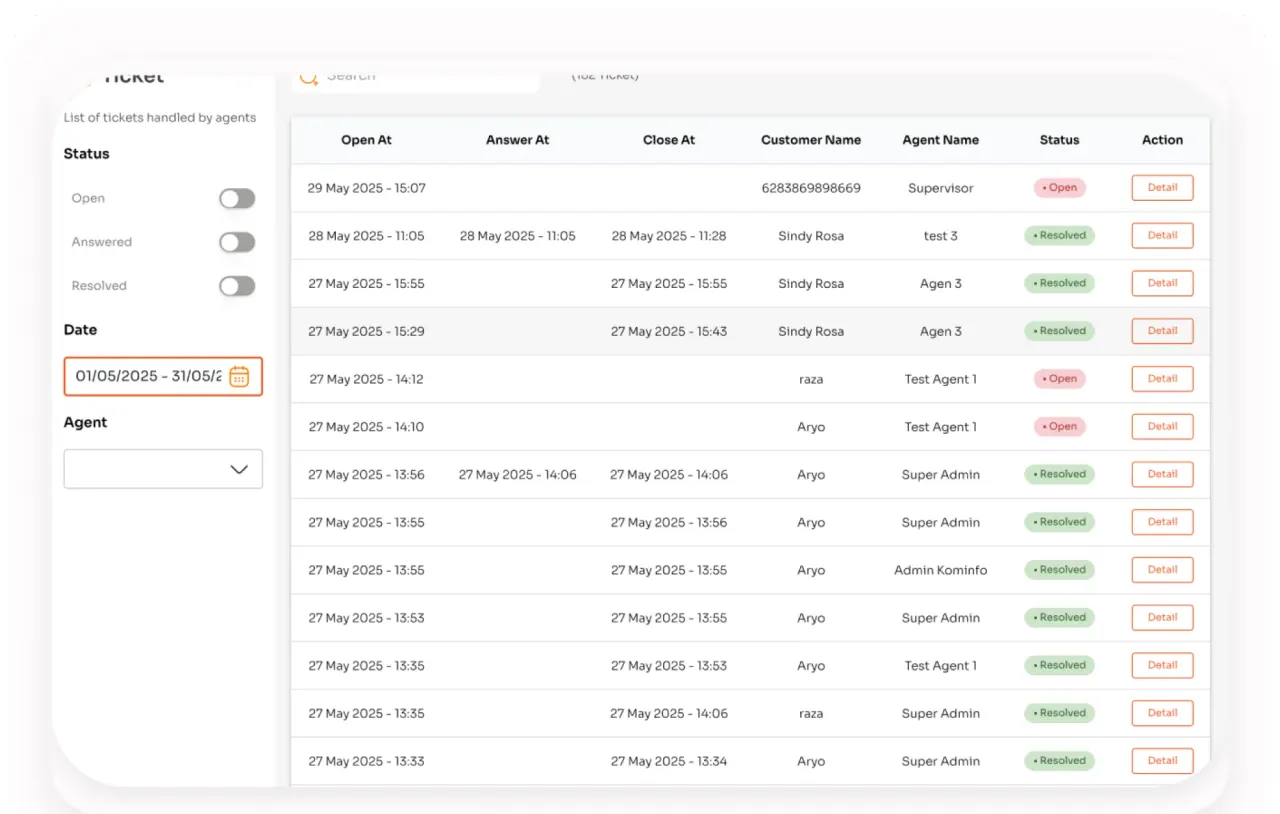Click the answer time 27 May 2025 - 14:06

click(x=517, y=475)
